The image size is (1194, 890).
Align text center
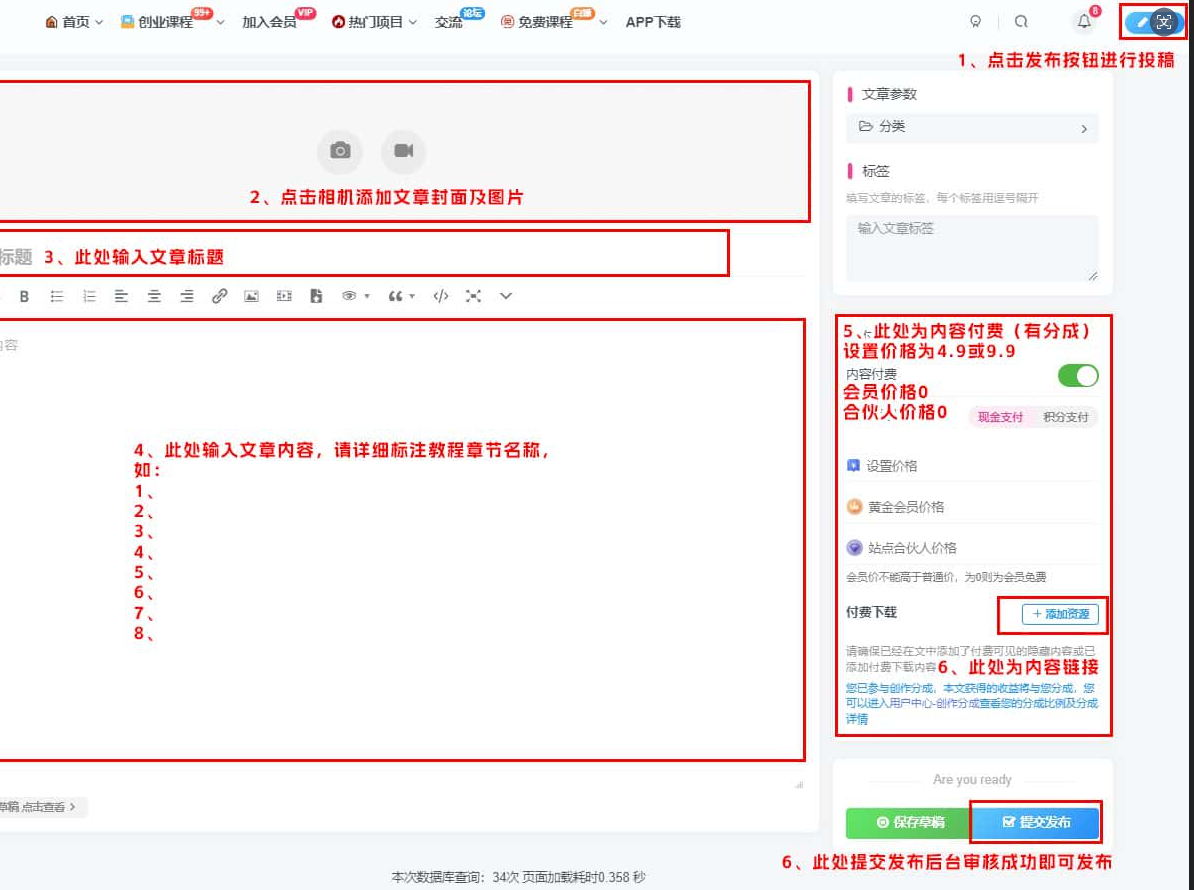point(154,296)
